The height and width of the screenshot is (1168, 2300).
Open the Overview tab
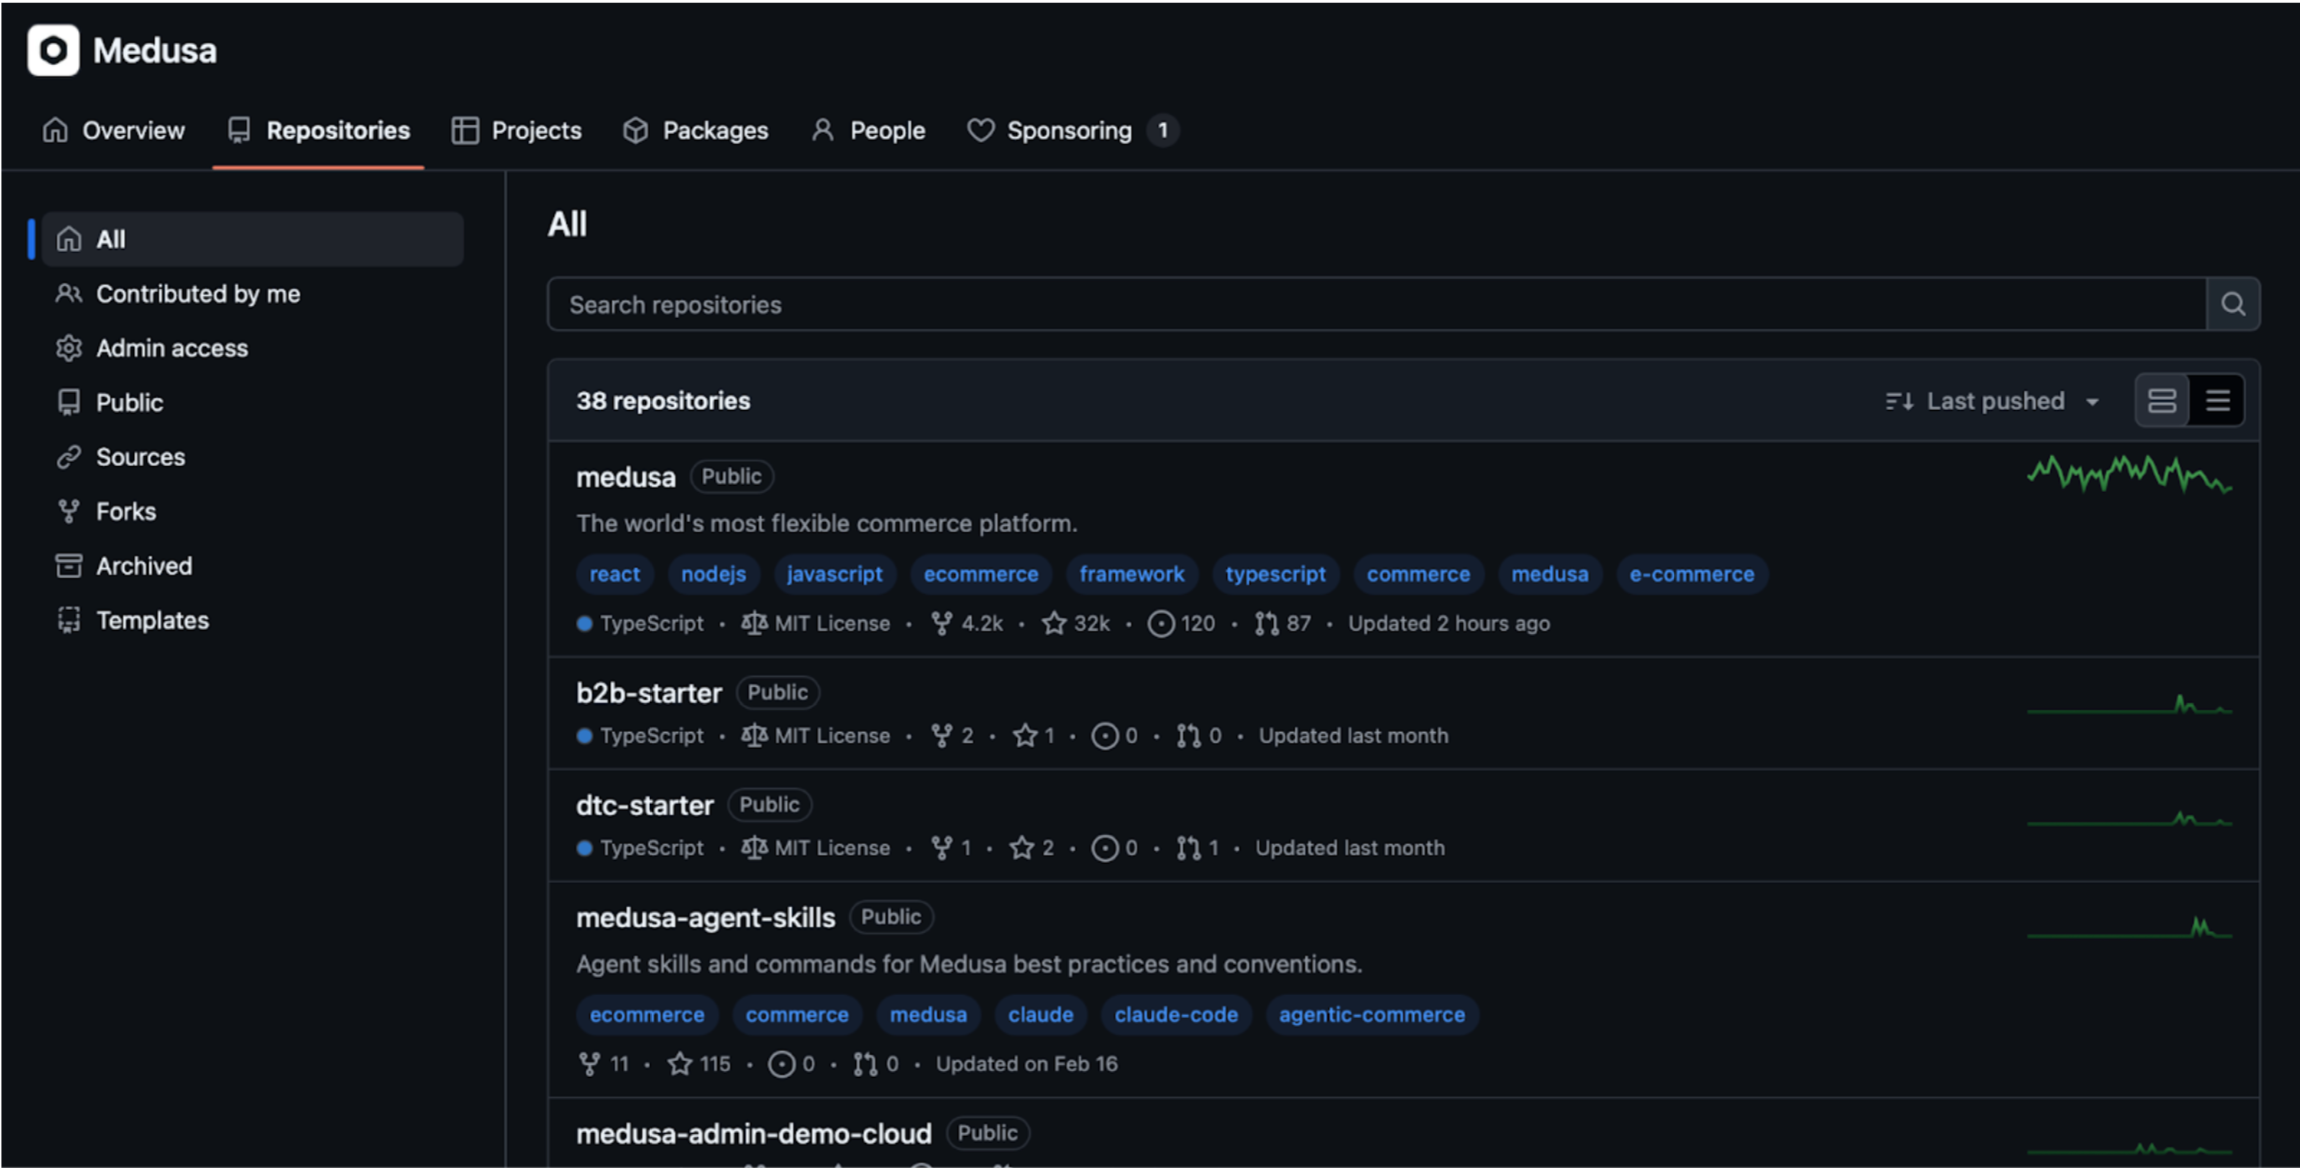point(114,130)
